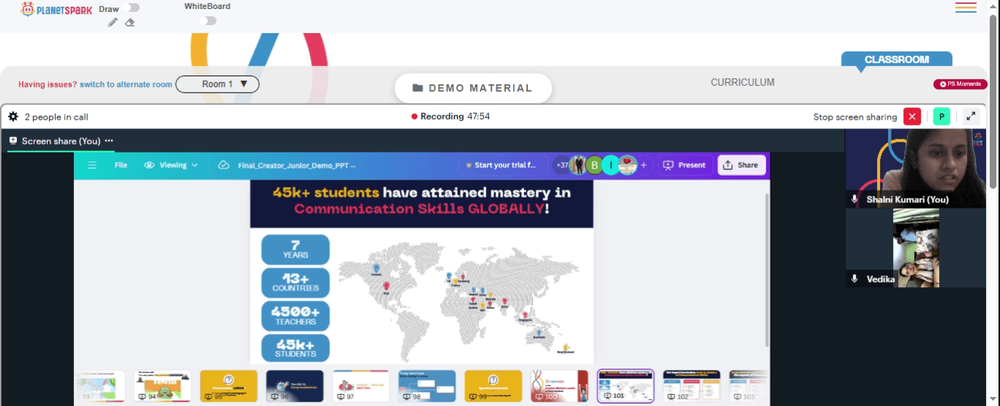Click the 2 people in call text
Screen dimensions: 1000x406
click(56, 117)
